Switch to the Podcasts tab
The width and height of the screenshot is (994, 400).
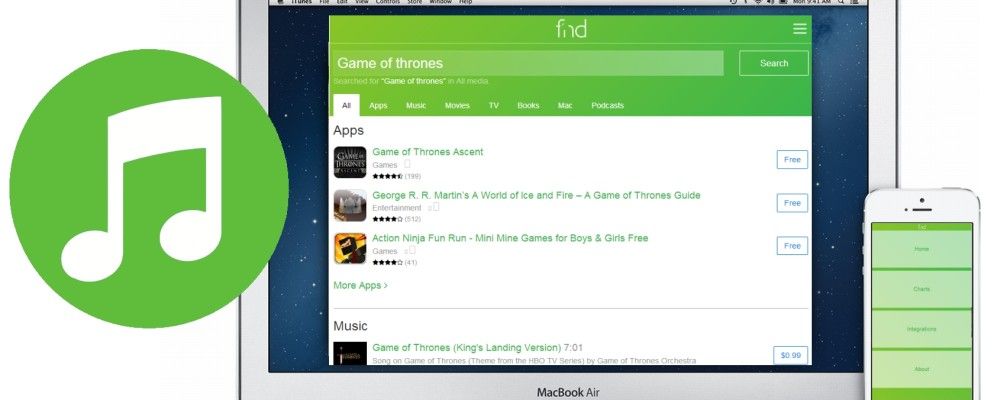[607, 105]
